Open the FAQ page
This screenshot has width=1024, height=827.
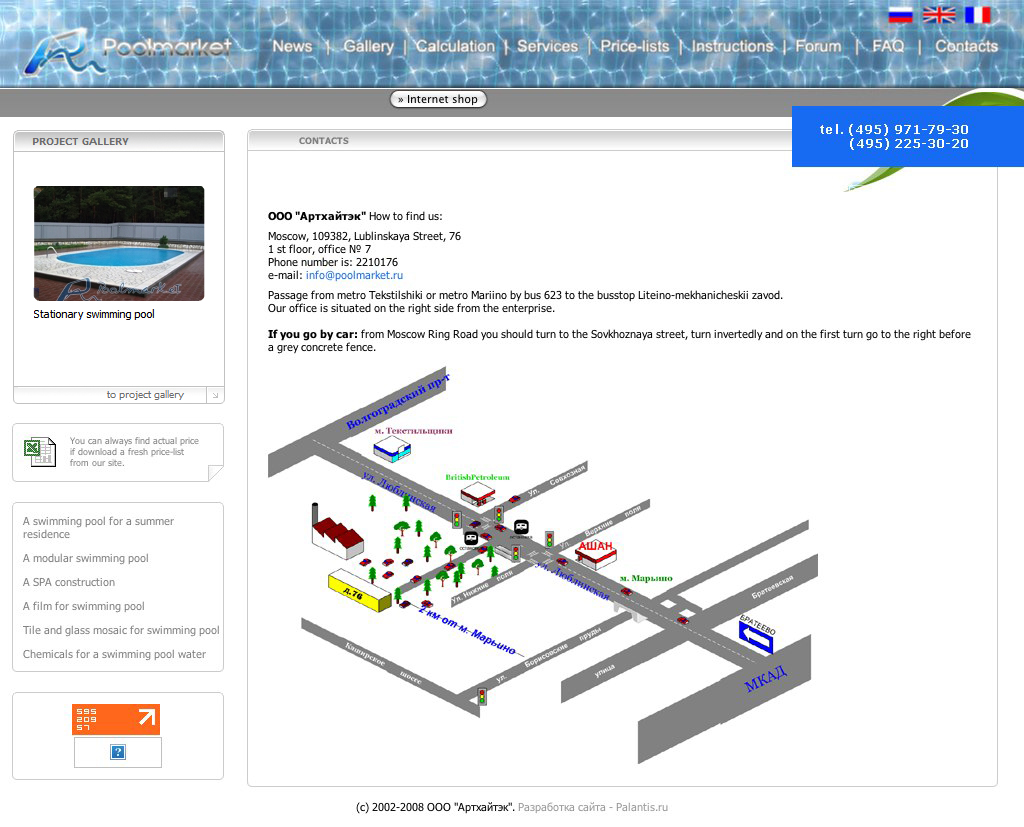(x=887, y=46)
